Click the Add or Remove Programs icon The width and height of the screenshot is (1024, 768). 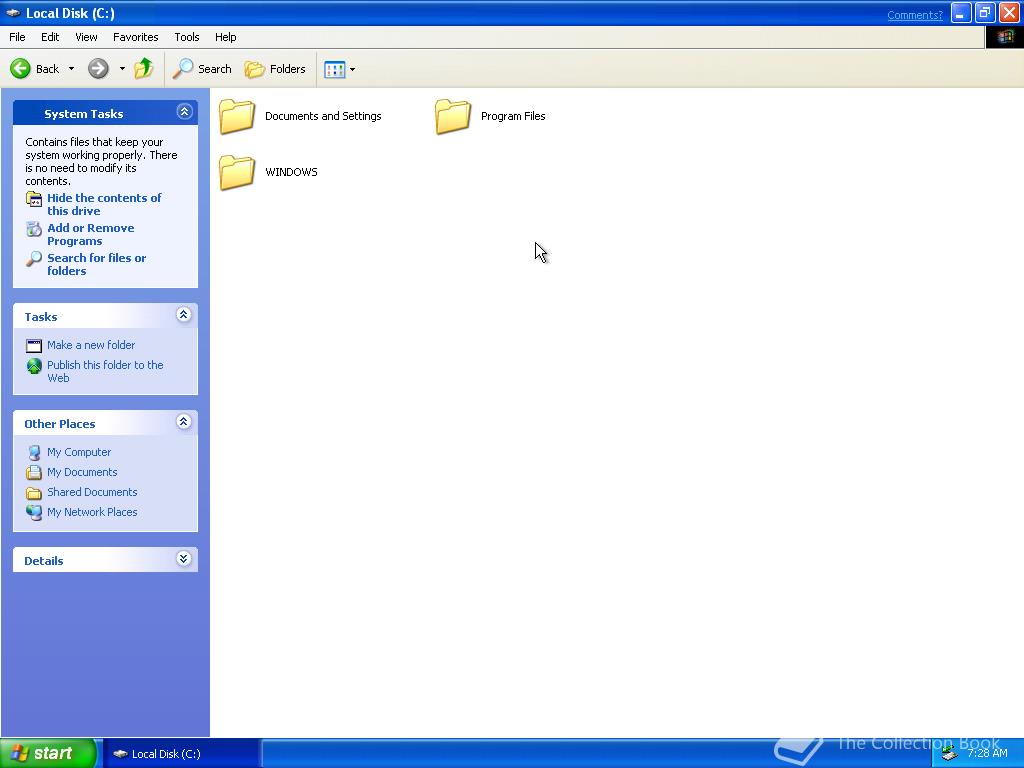[34, 229]
